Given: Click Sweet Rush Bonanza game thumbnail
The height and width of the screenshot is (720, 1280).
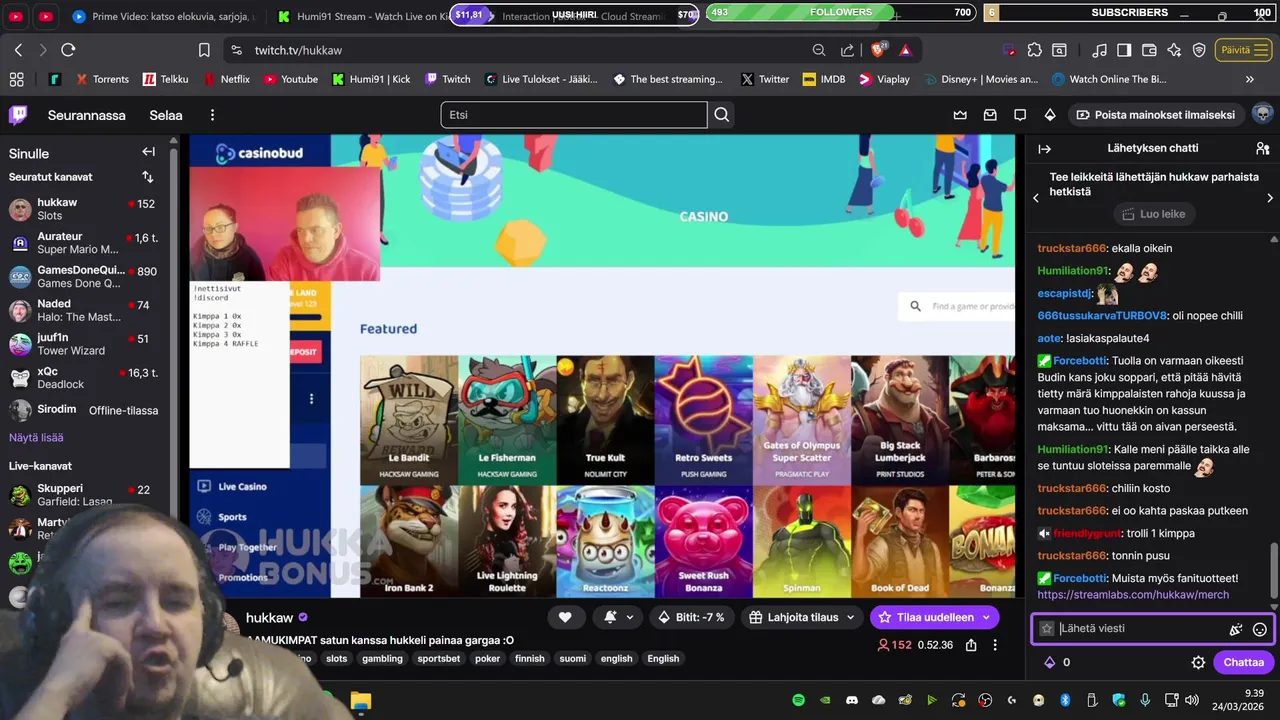Looking at the screenshot, I should 703,541.
